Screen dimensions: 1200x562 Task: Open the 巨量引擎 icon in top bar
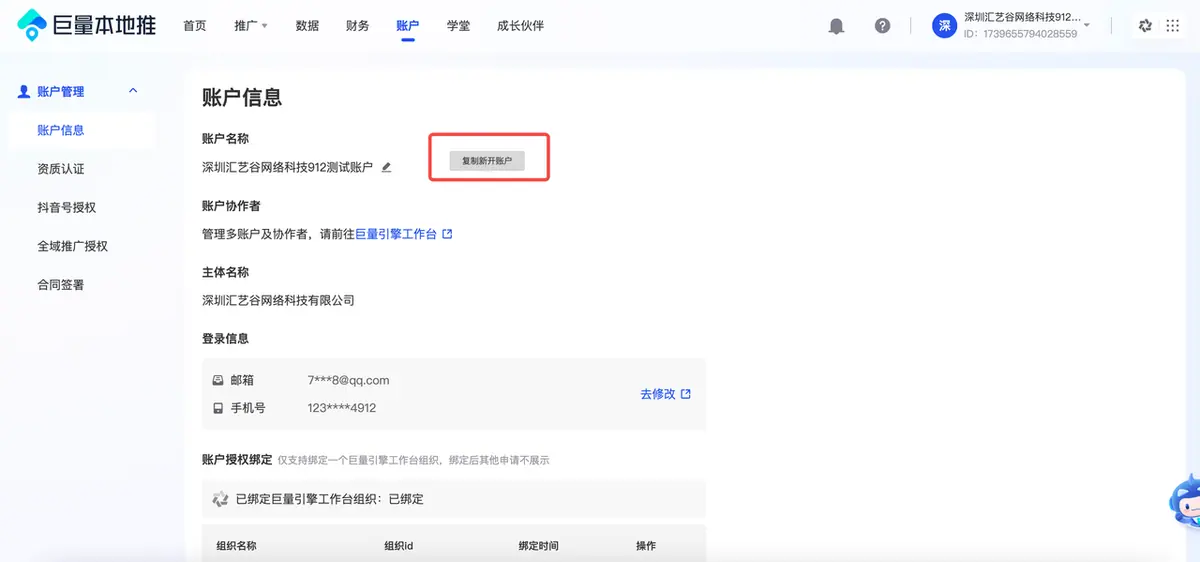coord(1146,26)
